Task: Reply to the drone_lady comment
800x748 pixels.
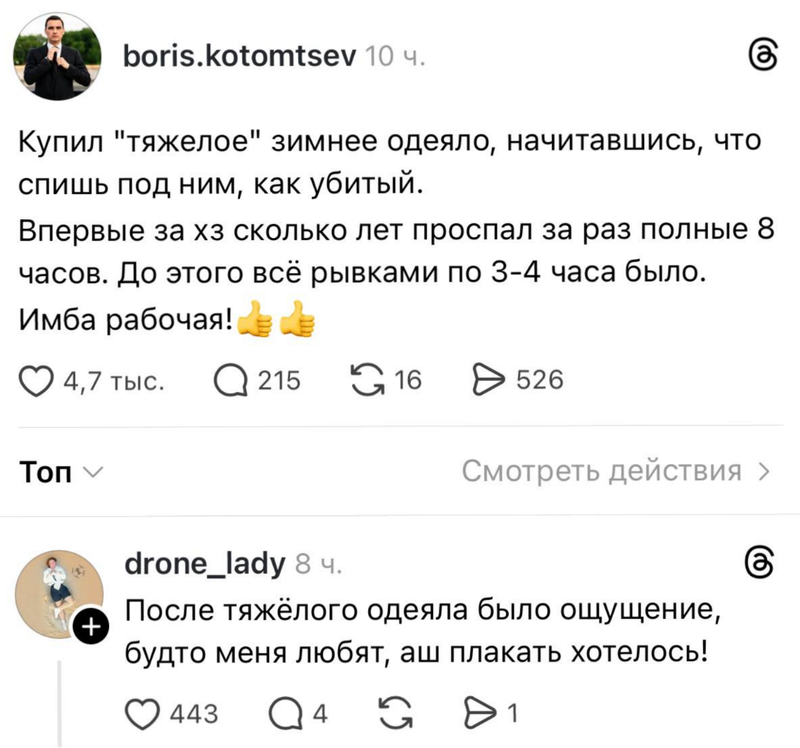Action: click(287, 714)
